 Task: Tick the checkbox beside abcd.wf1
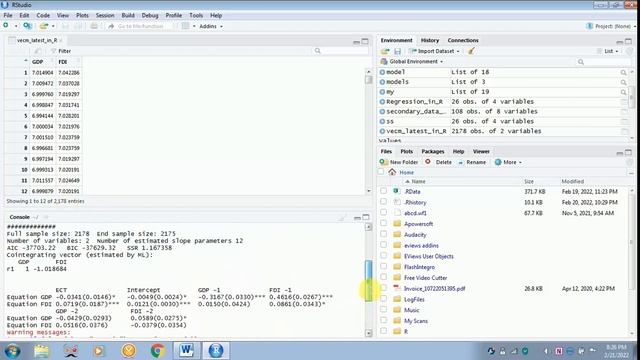click(x=383, y=212)
